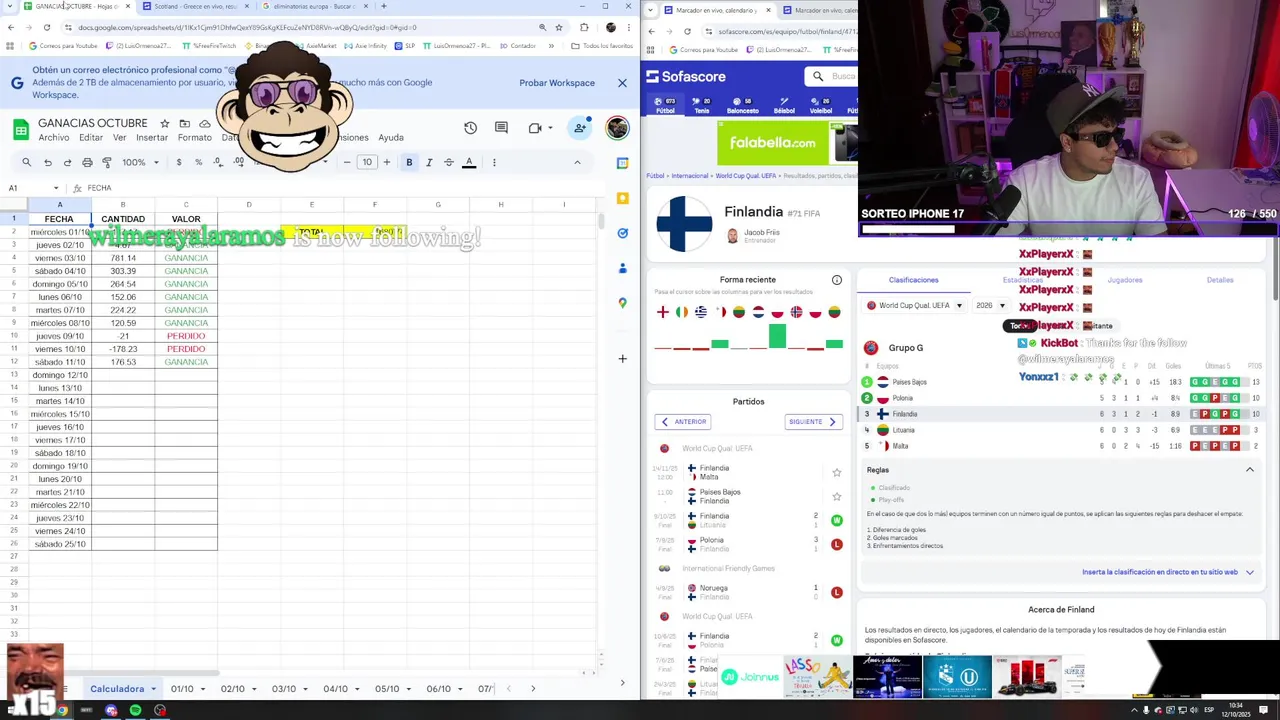Image resolution: width=1280 pixels, height=720 pixels.
Task: Open Contacts side panel icon
Action: coord(622,268)
